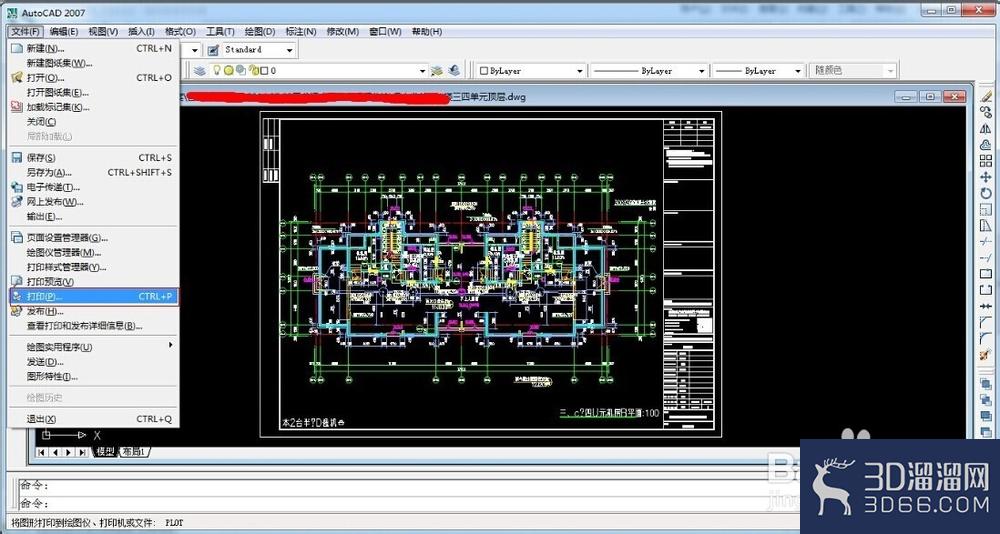1000x534 pixels.
Task: Click 打印(P)... in File menu
Action: tap(94, 297)
